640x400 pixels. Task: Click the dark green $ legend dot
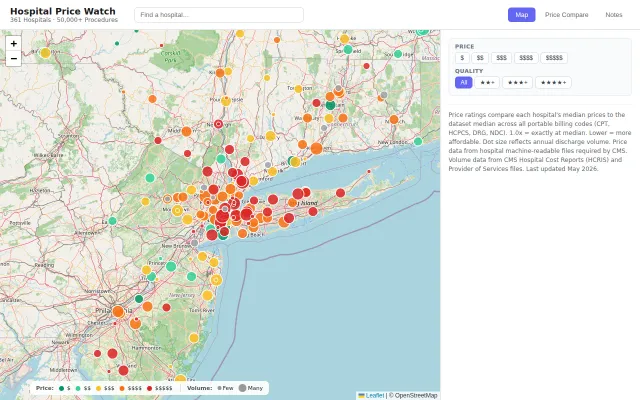(x=62, y=388)
